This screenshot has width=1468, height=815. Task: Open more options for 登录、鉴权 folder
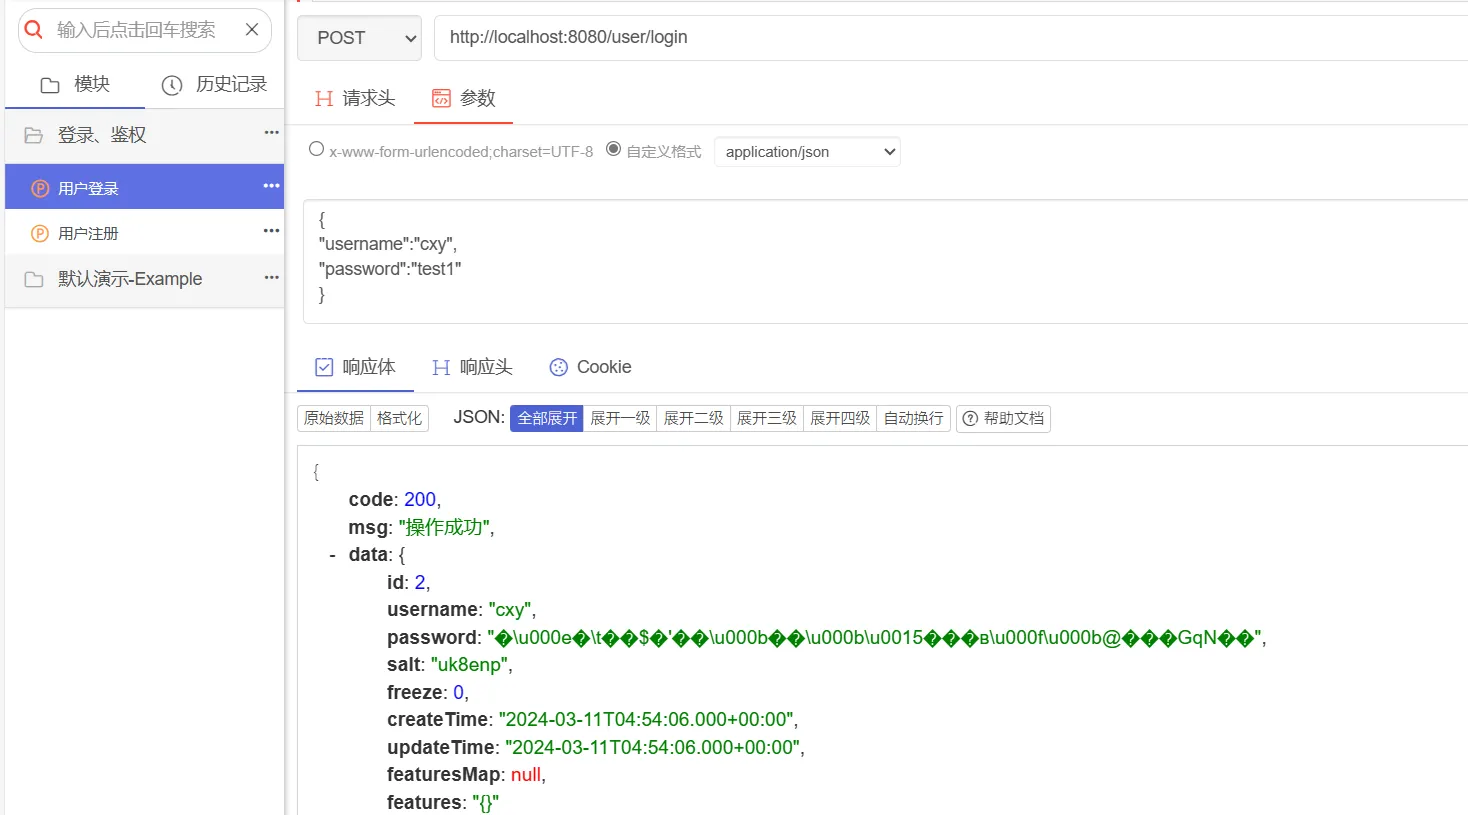tap(271, 133)
